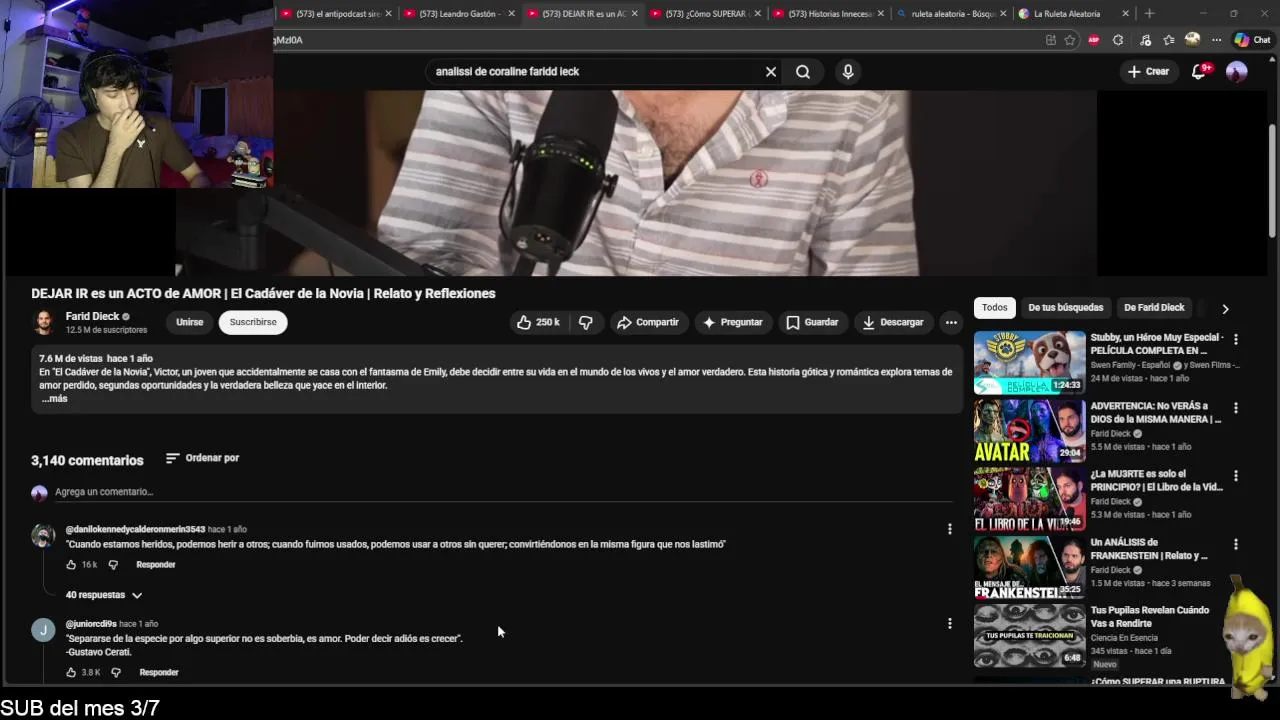Open the browser media control icon
This screenshot has height=720, width=1280.
[x=1145, y=40]
